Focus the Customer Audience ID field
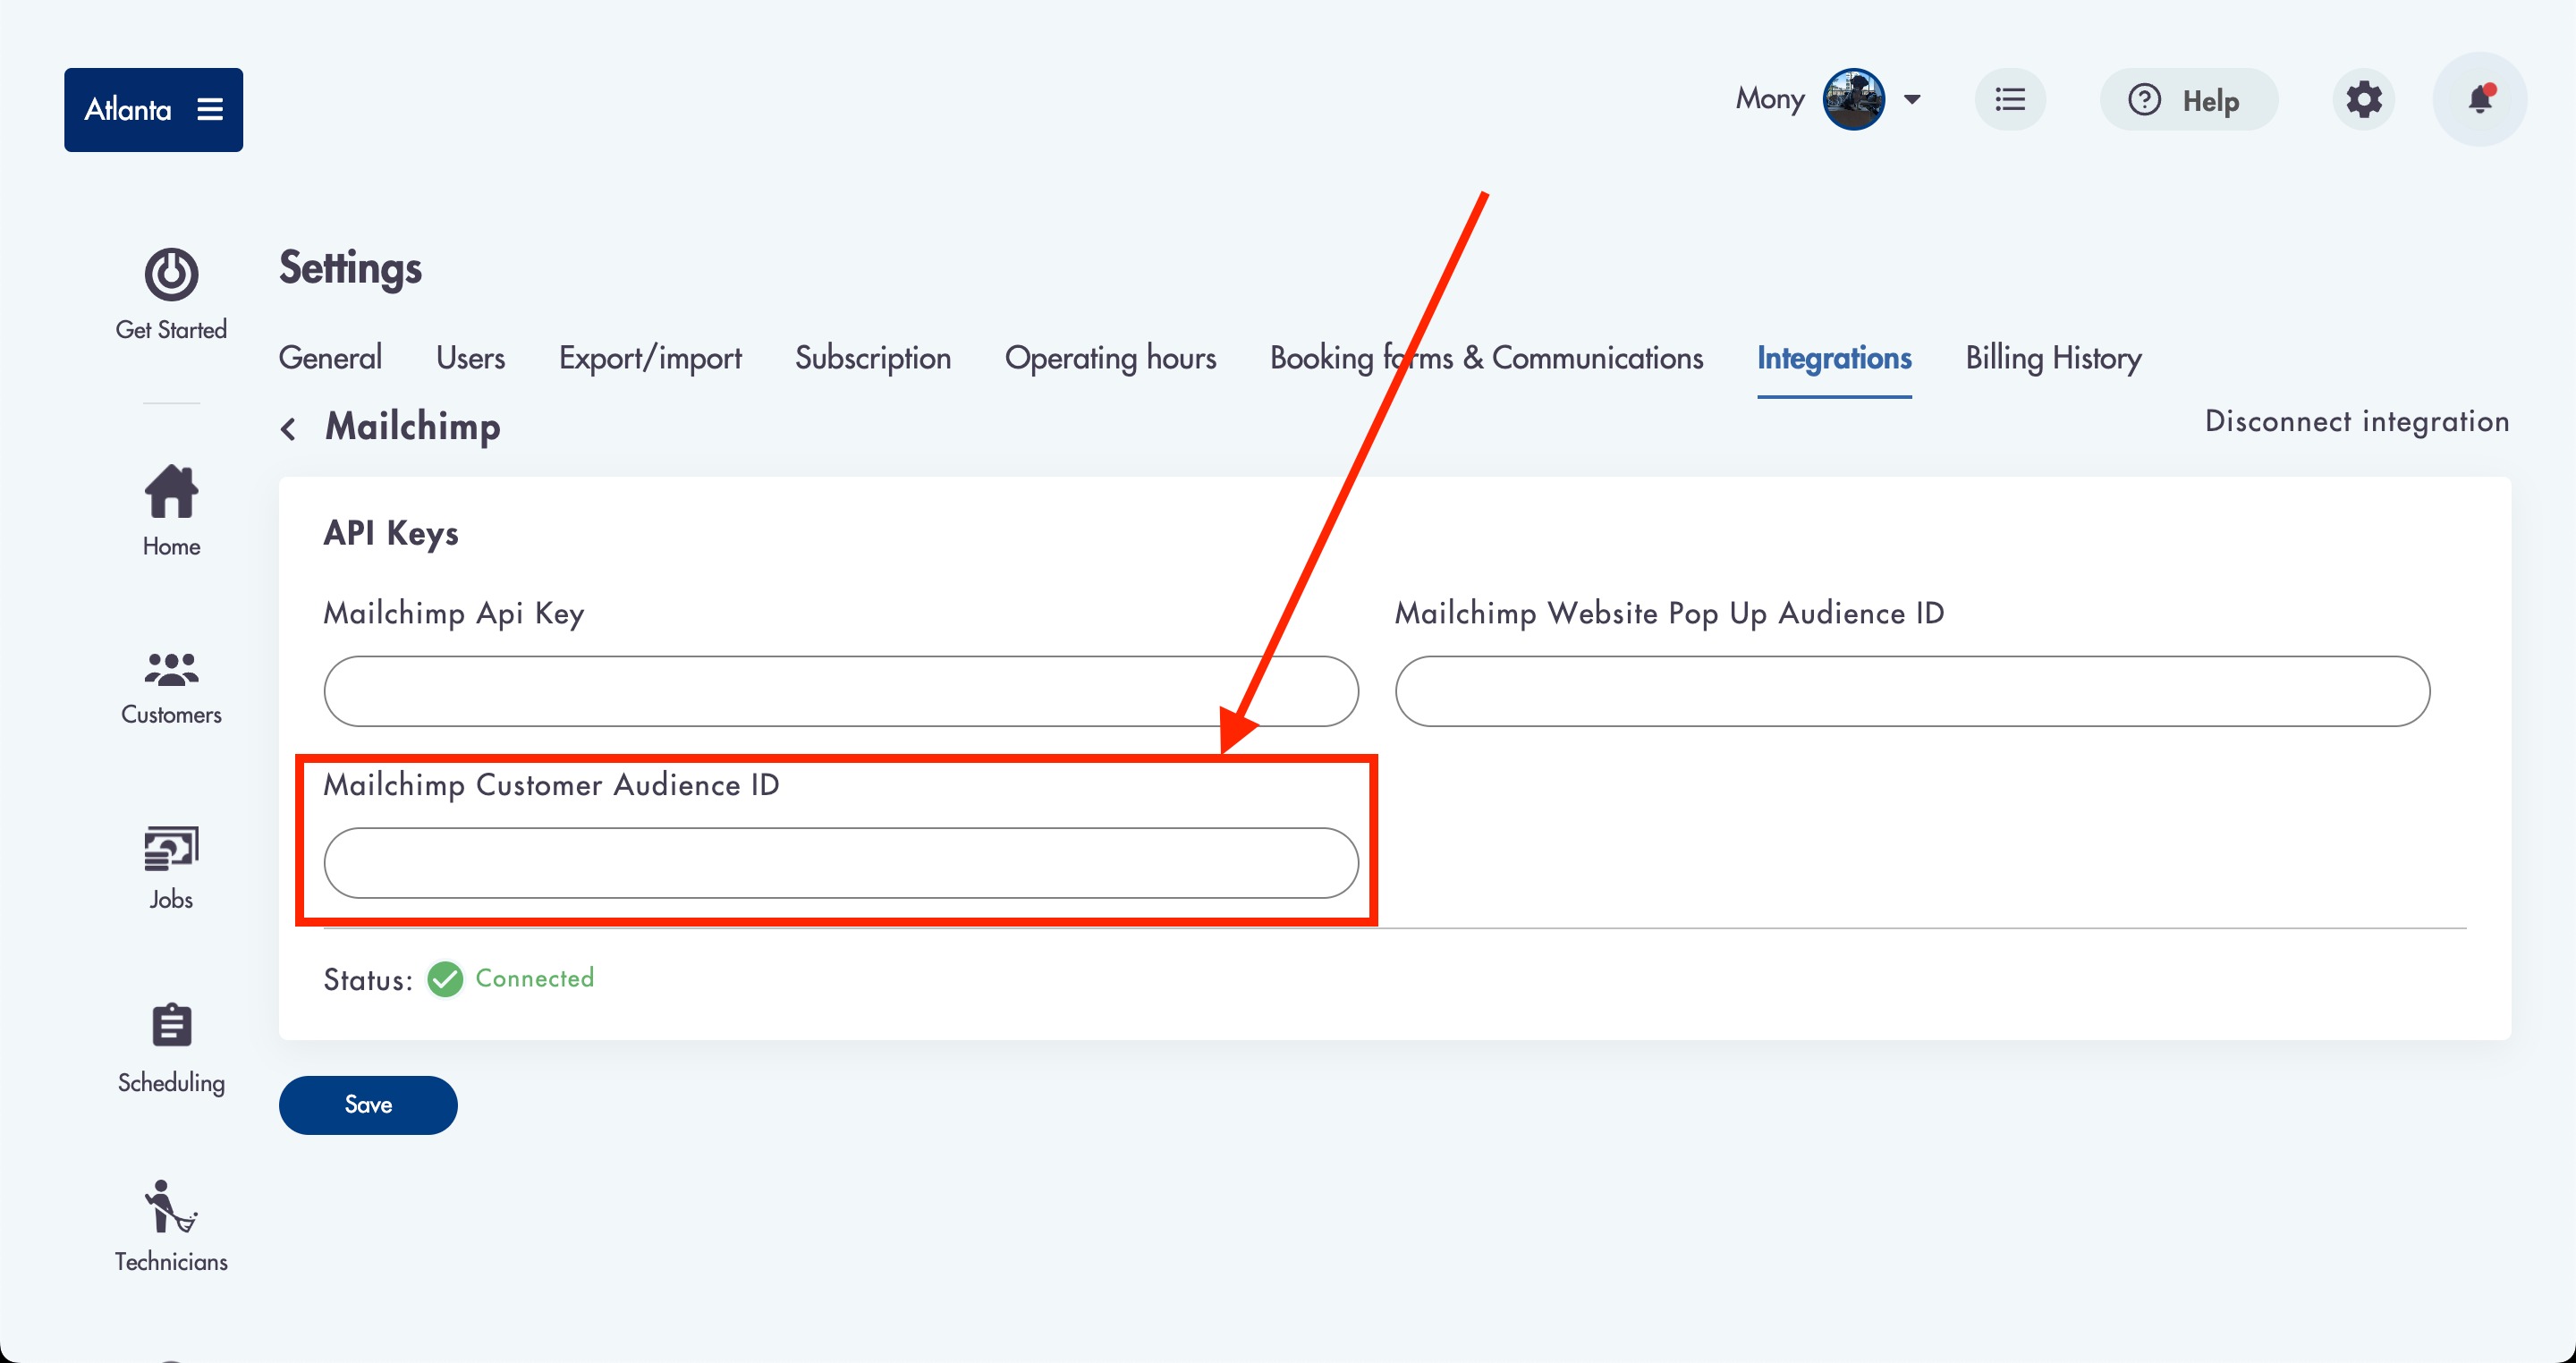 point(841,862)
